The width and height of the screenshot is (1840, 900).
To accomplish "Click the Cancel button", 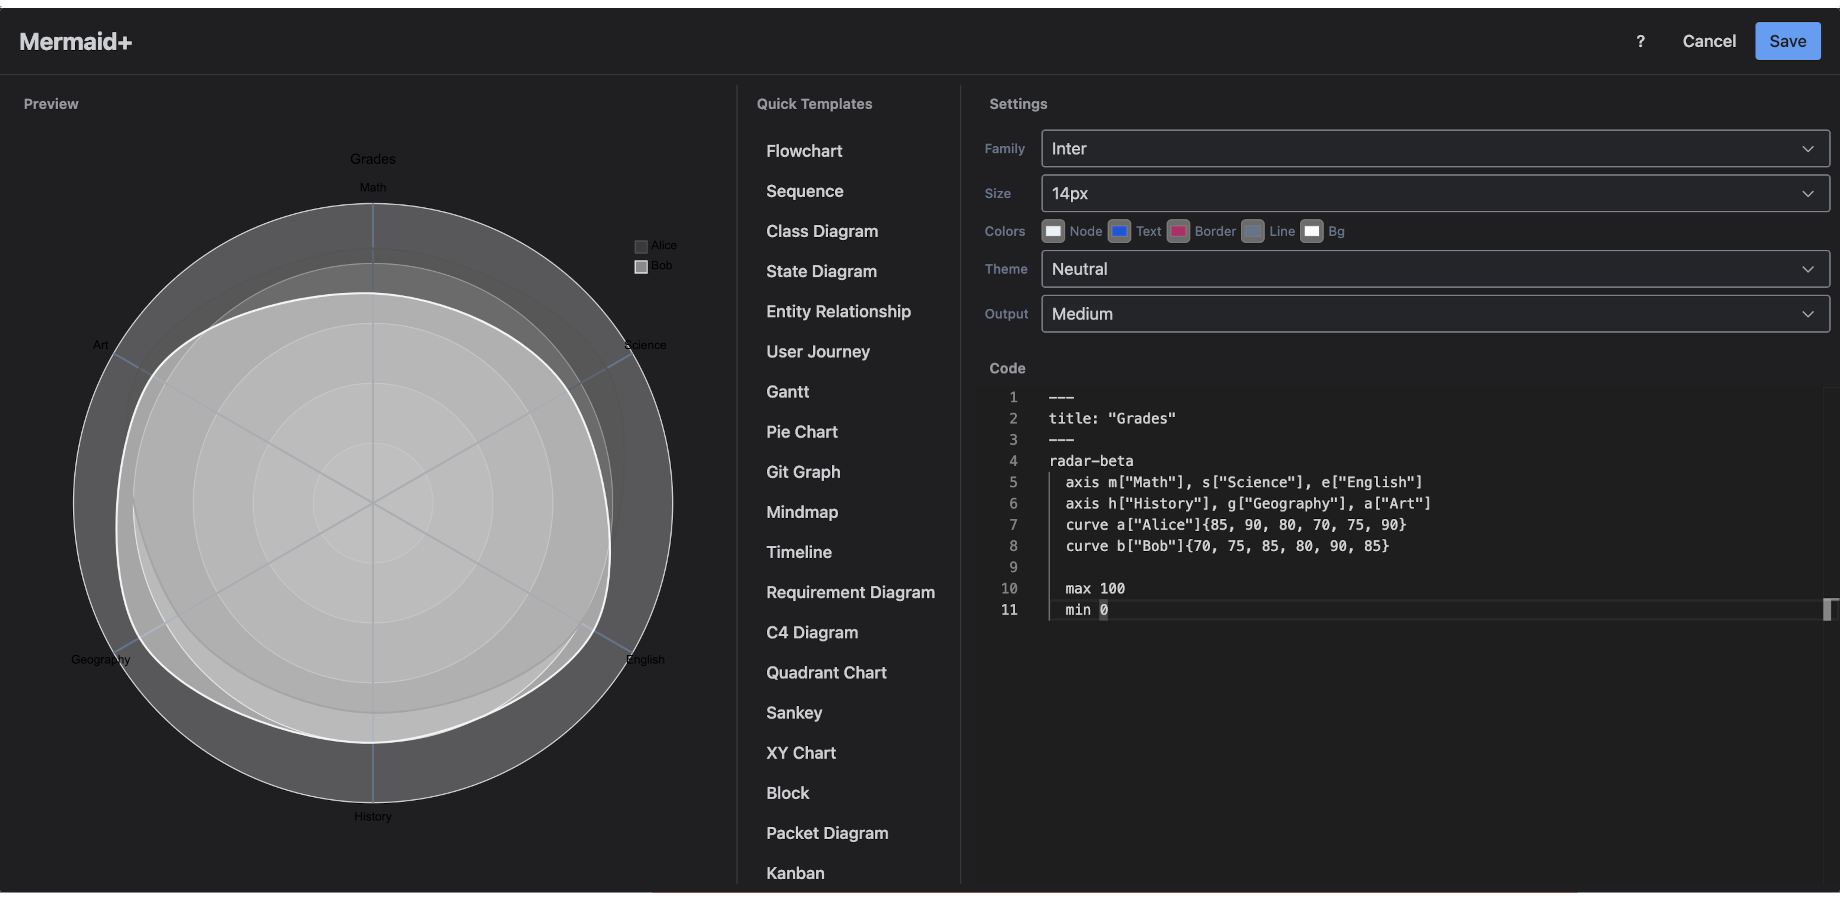I will [x=1708, y=41].
